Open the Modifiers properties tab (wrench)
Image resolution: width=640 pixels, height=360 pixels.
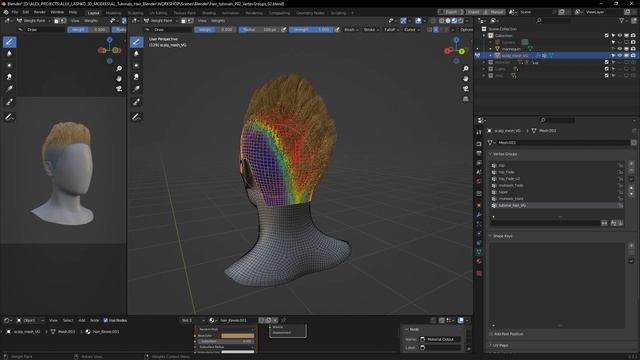pyautogui.click(x=479, y=215)
